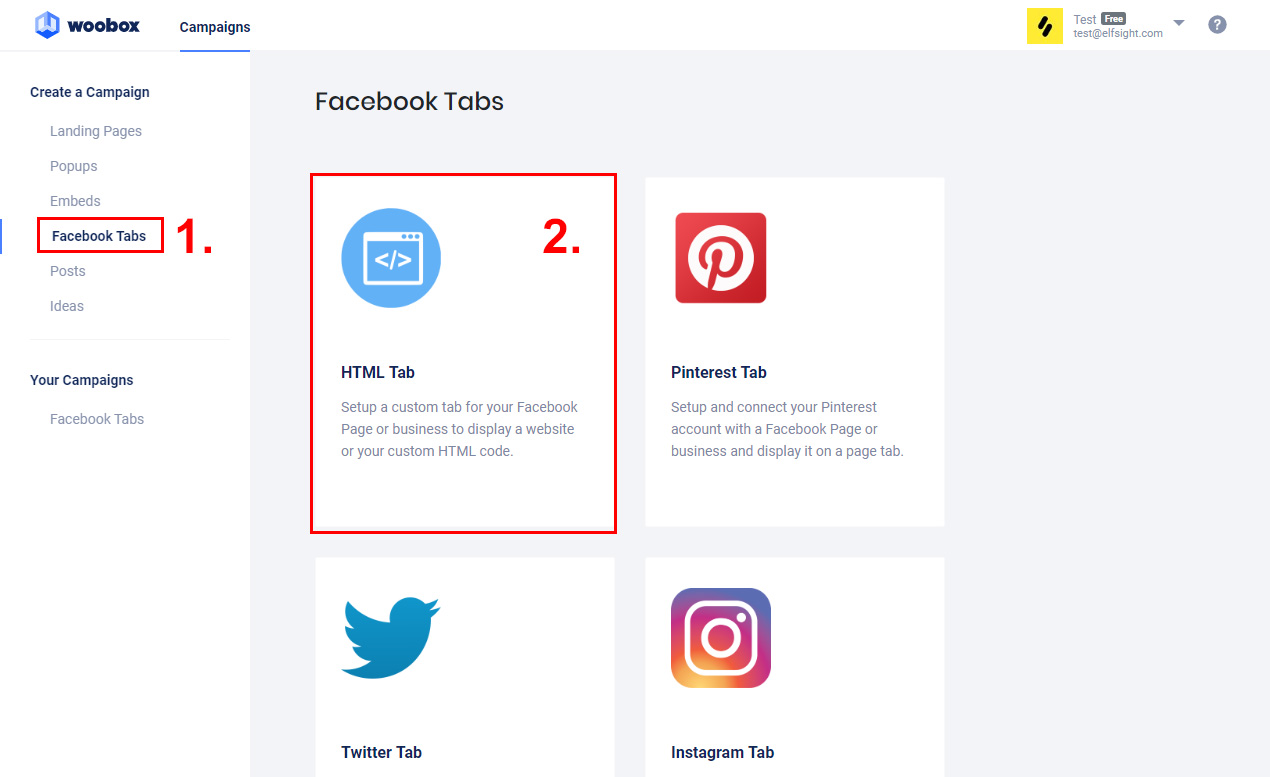1270x777 pixels.
Task: Click the yellow account avatar
Action: point(1045,26)
